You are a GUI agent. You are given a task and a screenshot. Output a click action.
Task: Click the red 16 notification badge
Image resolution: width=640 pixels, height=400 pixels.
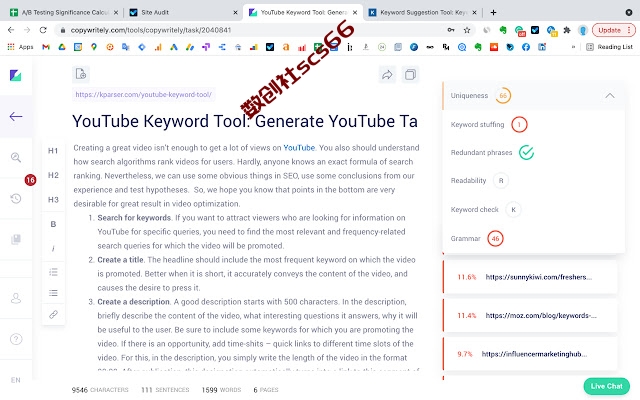(30, 180)
